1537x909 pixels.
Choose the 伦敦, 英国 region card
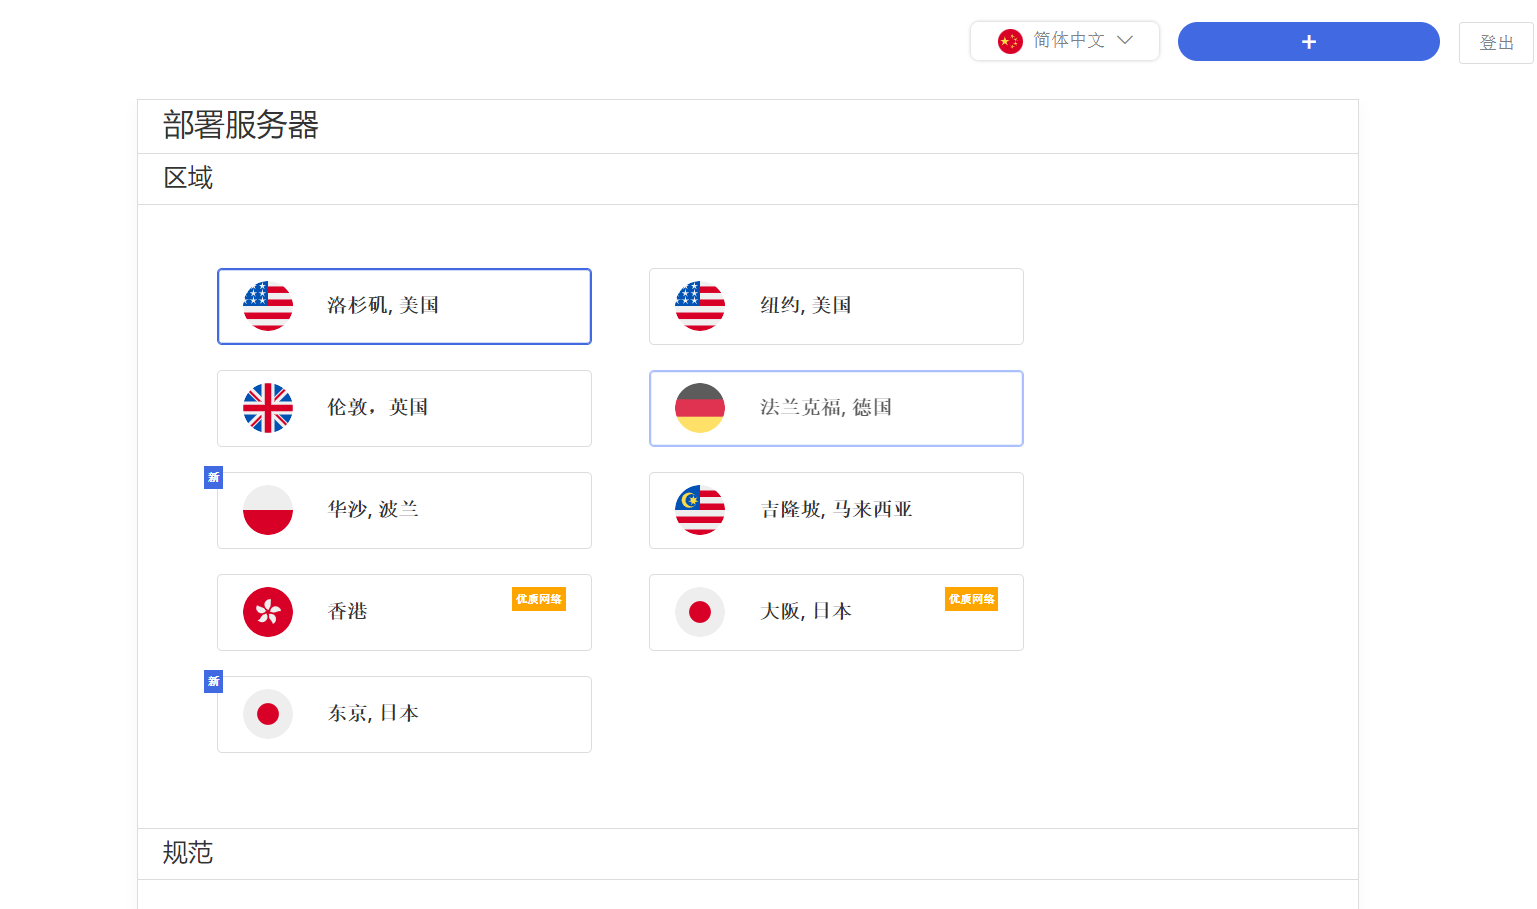coord(404,408)
